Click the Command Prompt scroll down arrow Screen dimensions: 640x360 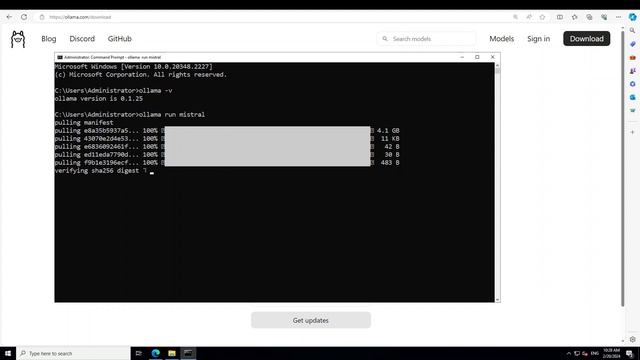pyautogui.click(x=497, y=300)
